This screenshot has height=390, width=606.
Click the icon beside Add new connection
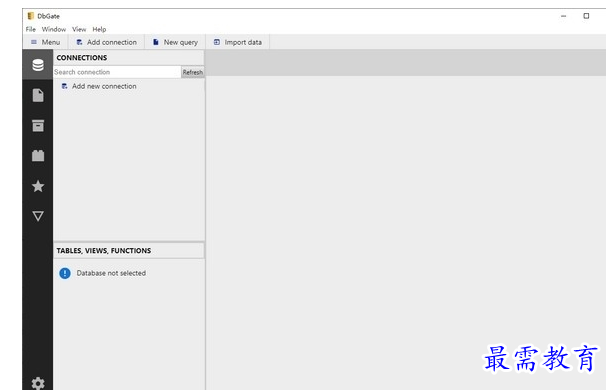tap(65, 86)
